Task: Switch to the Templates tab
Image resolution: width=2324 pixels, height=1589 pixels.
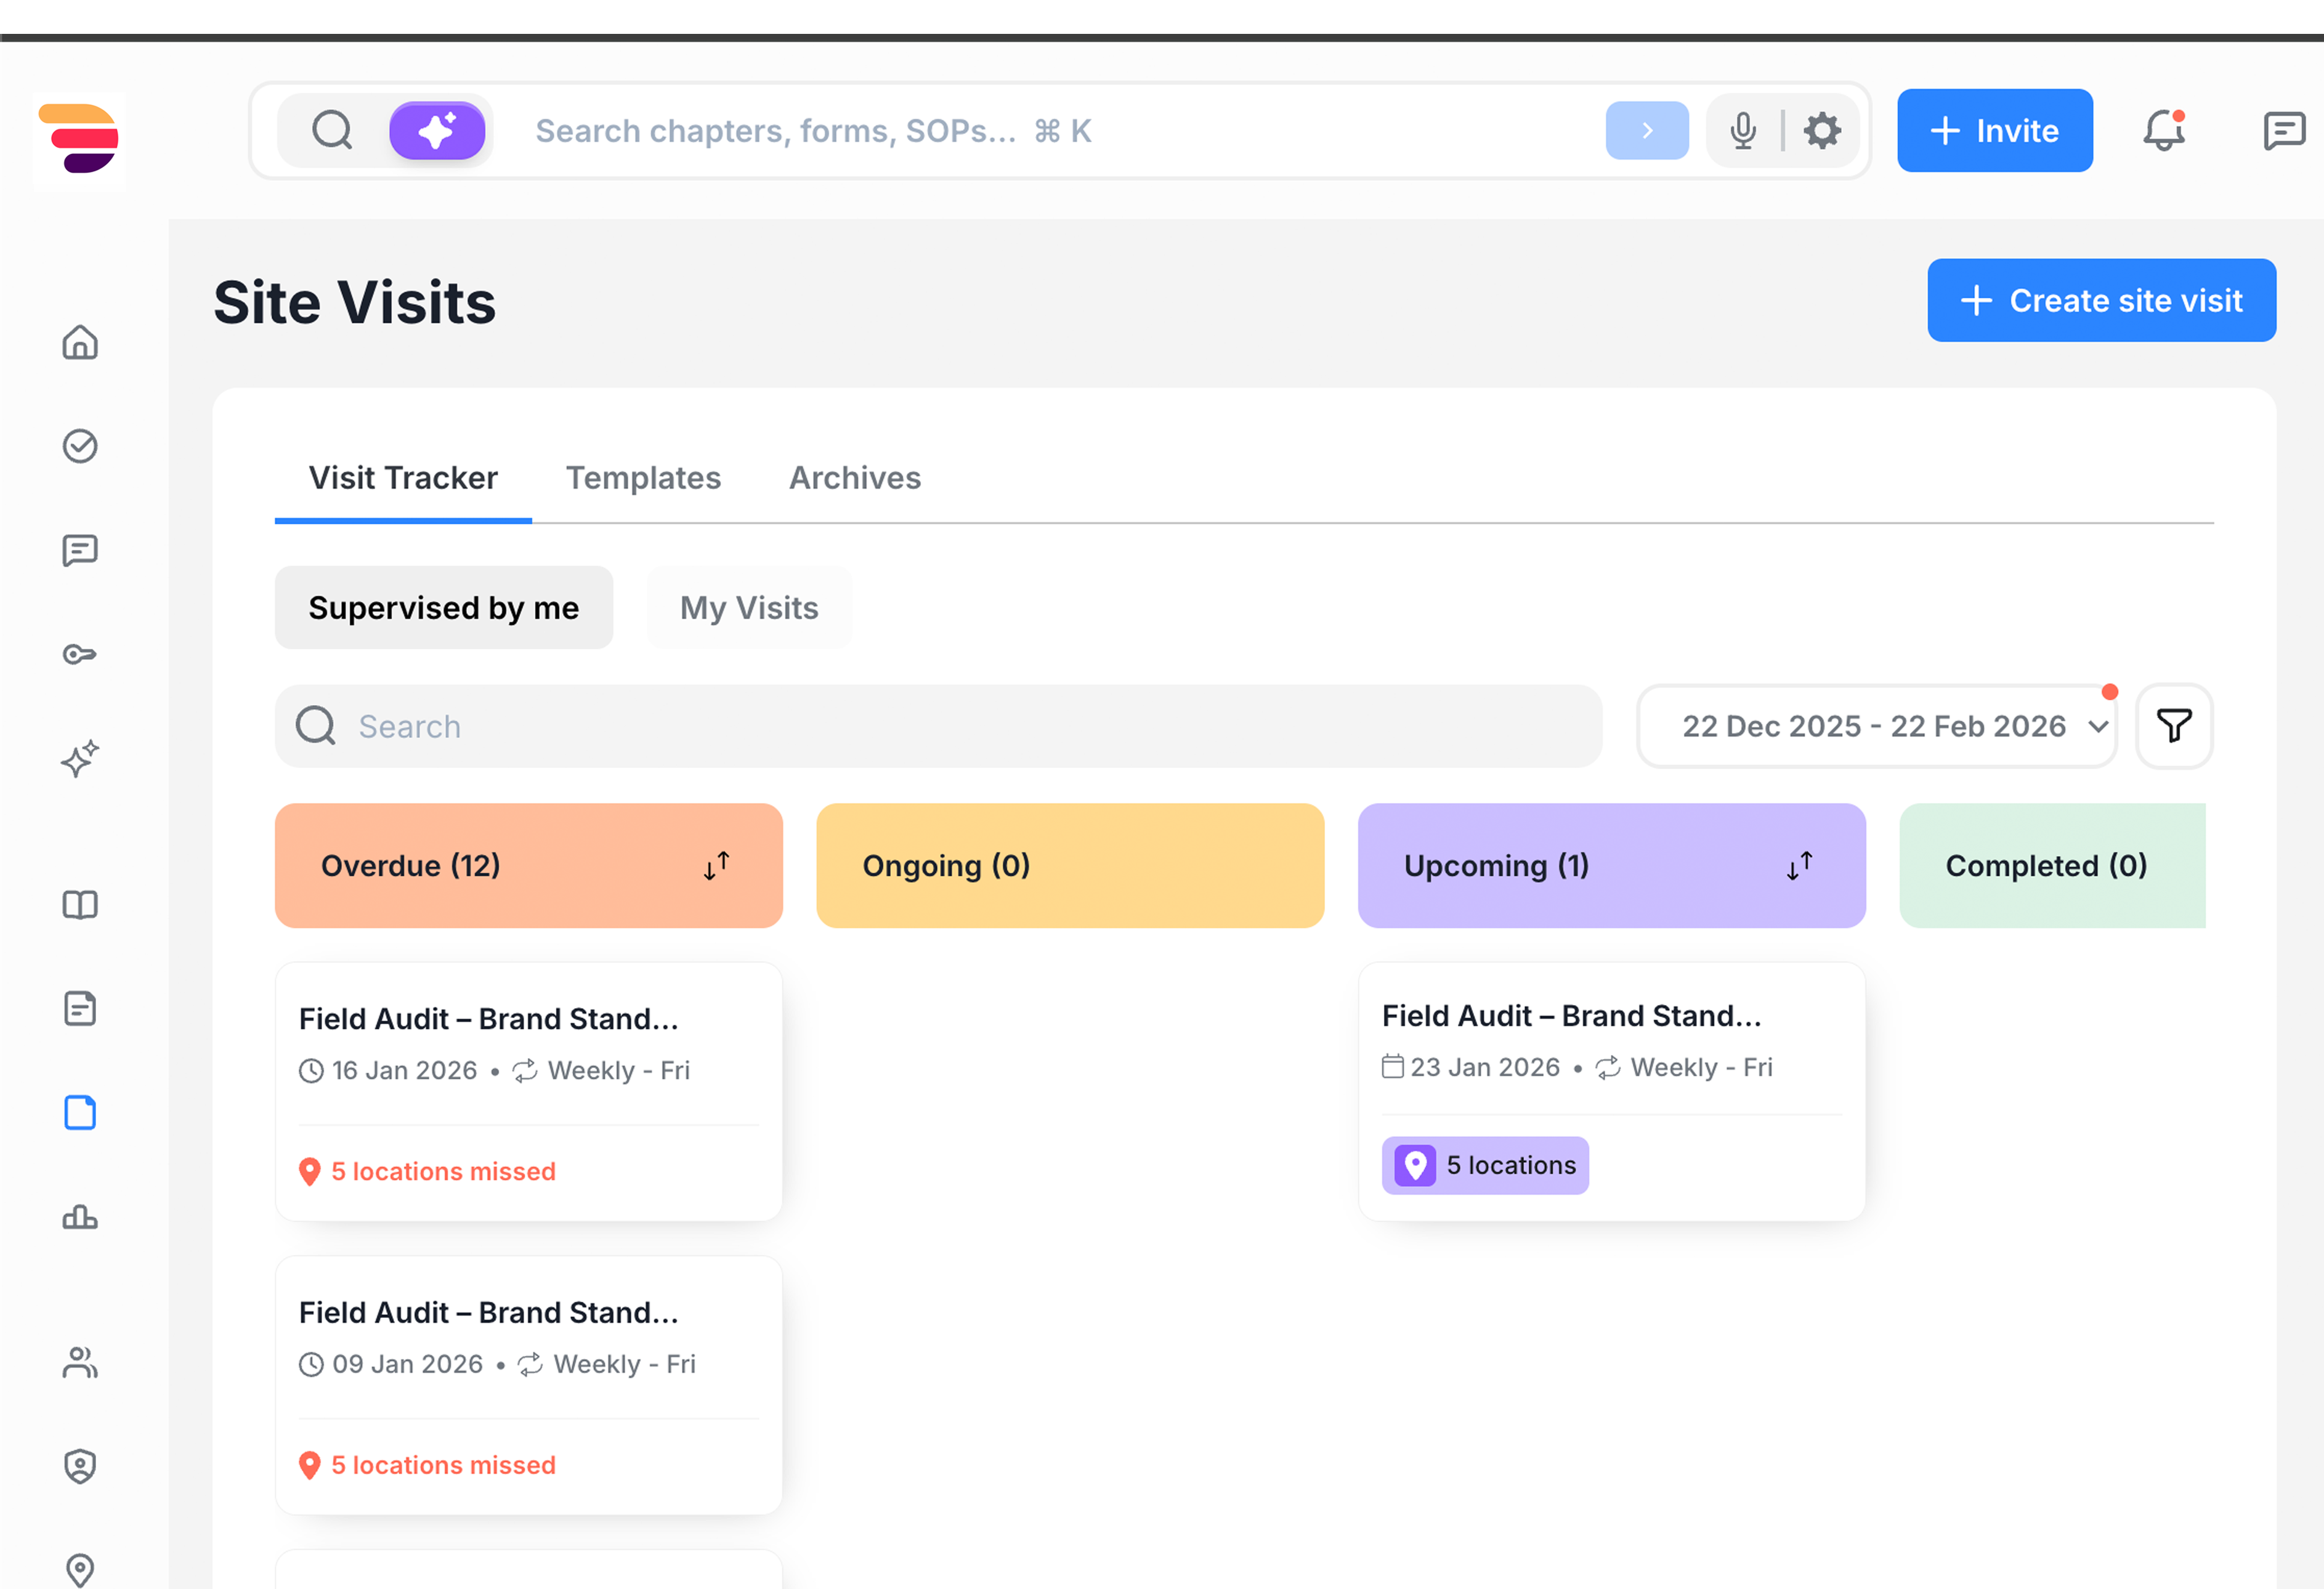Action: [x=643, y=478]
